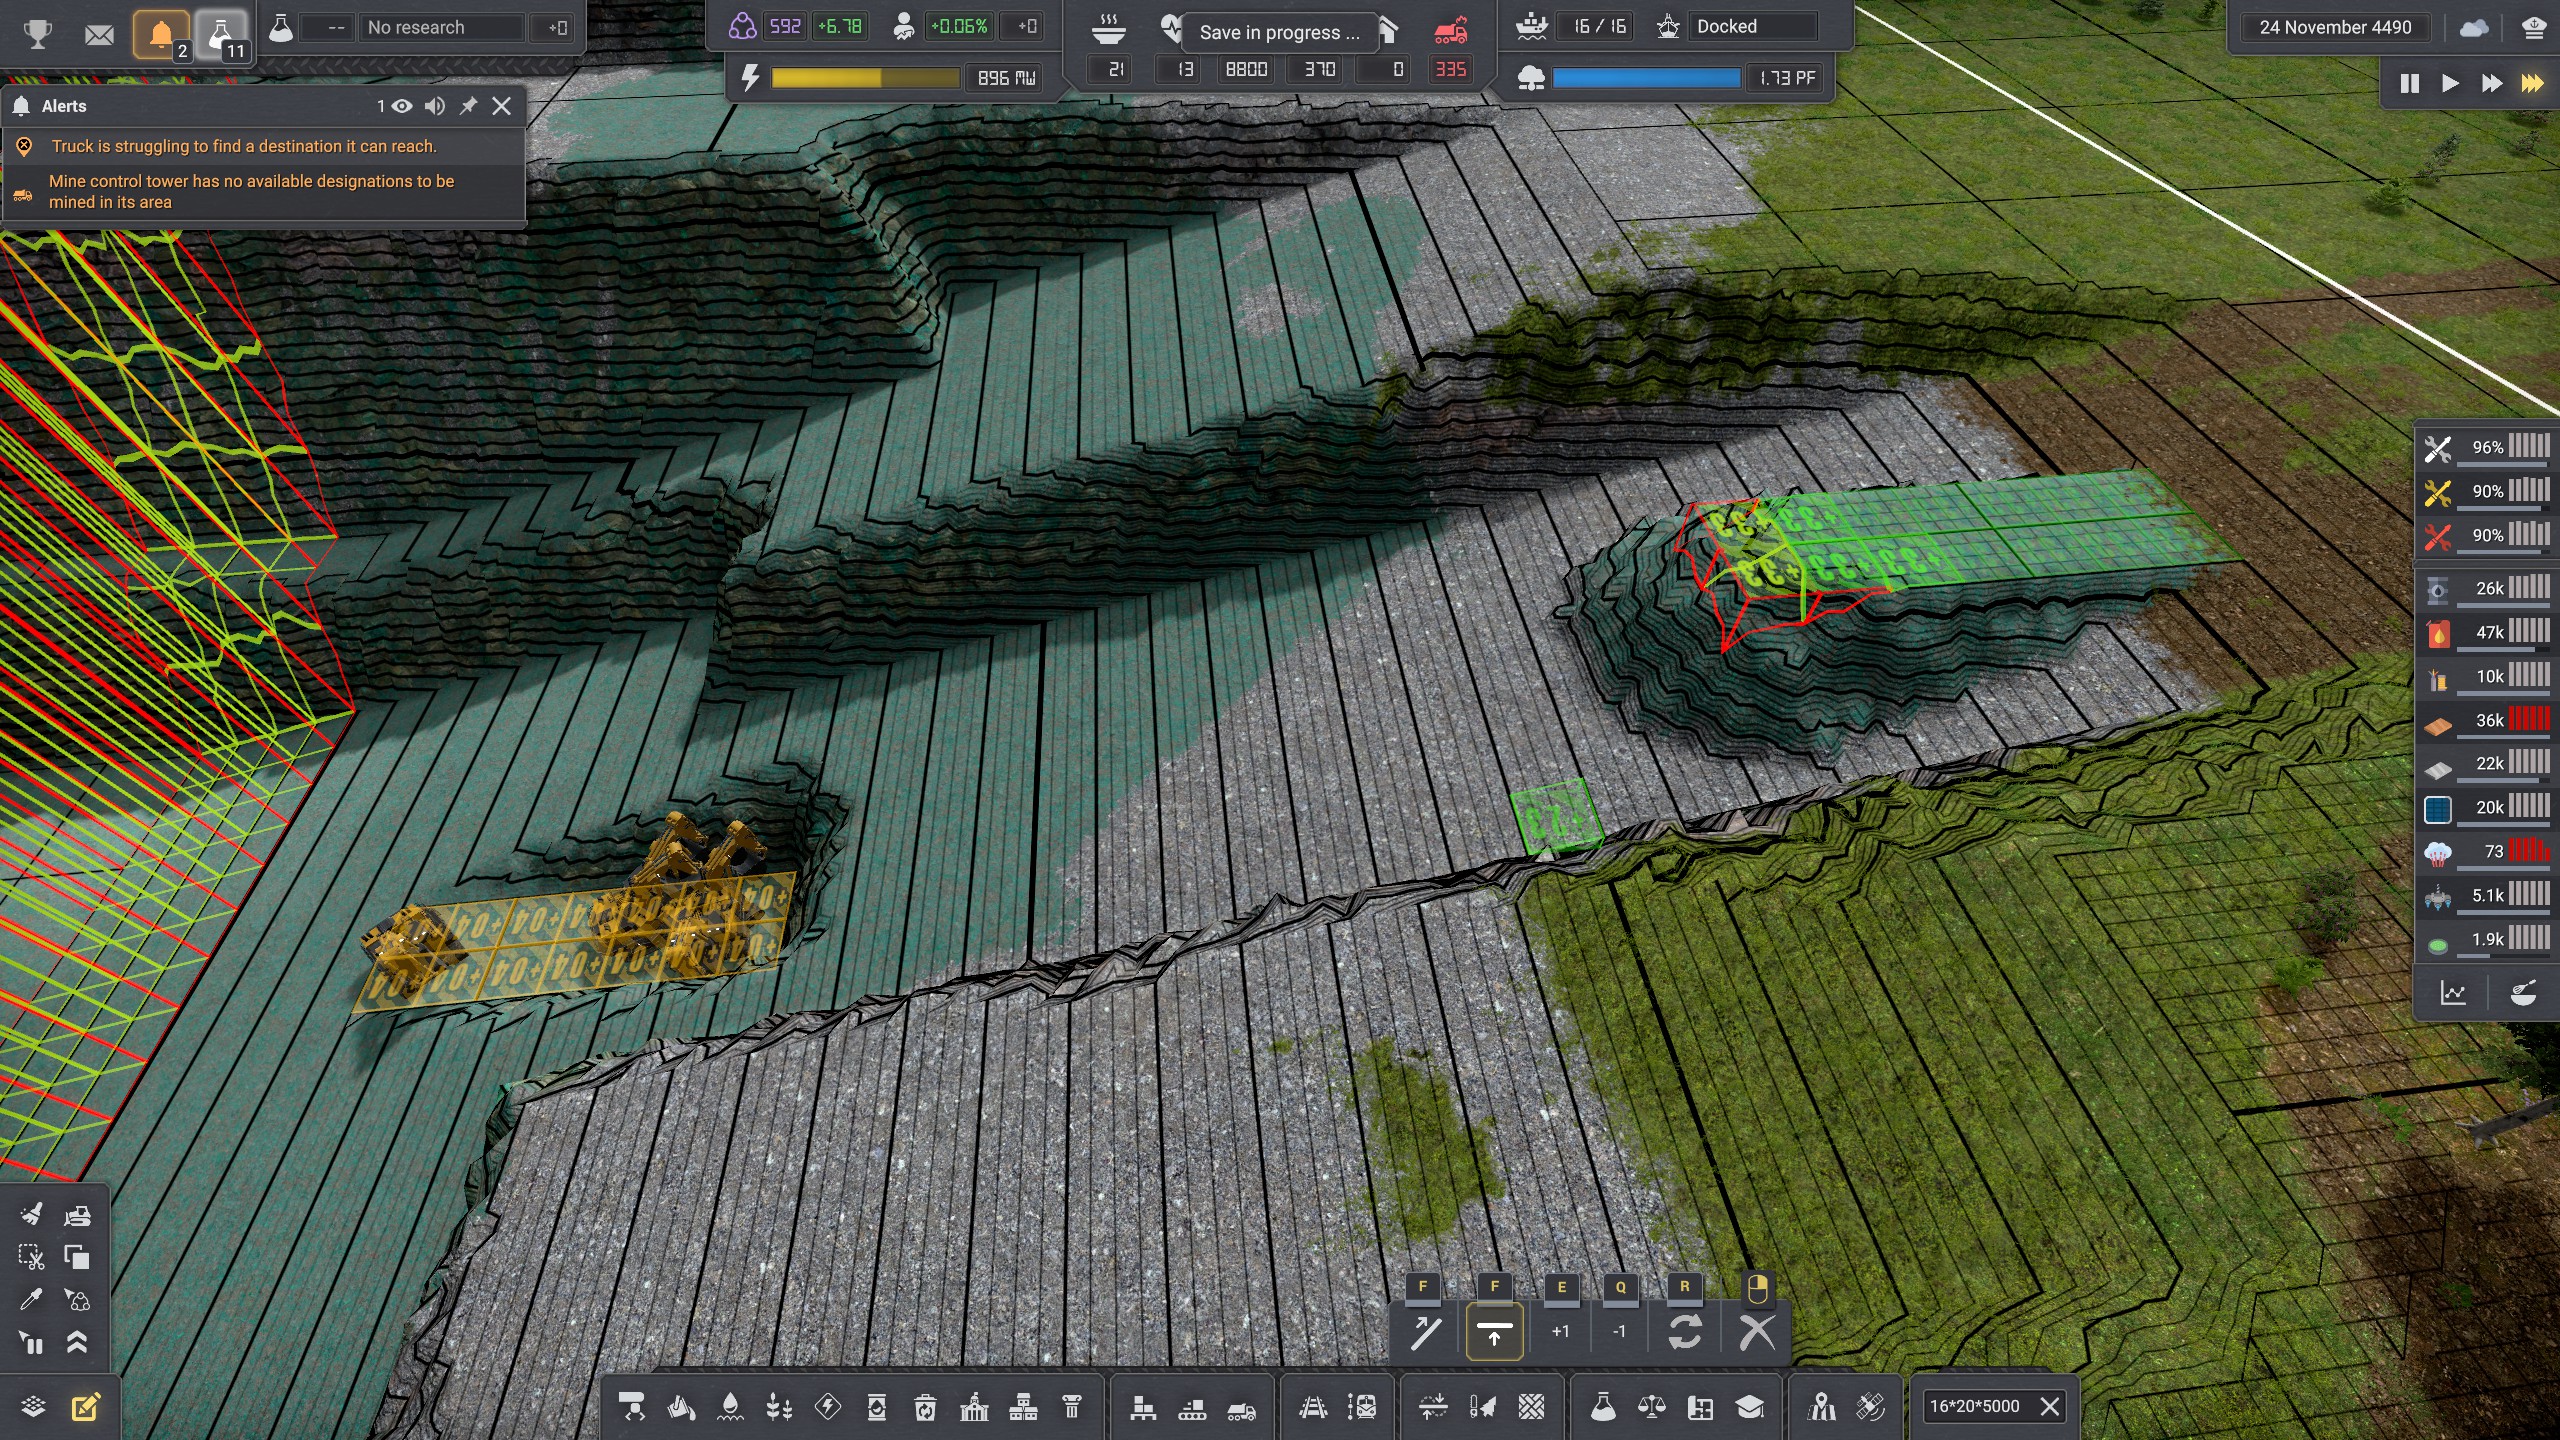Open the research flask notifications with badge 11
2560x1440 pixels.
[222, 35]
